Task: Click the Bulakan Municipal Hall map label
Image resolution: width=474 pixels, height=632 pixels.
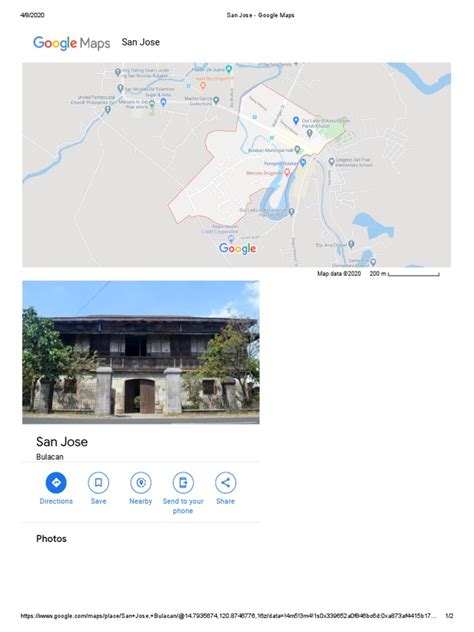Action: tap(270, 150)
